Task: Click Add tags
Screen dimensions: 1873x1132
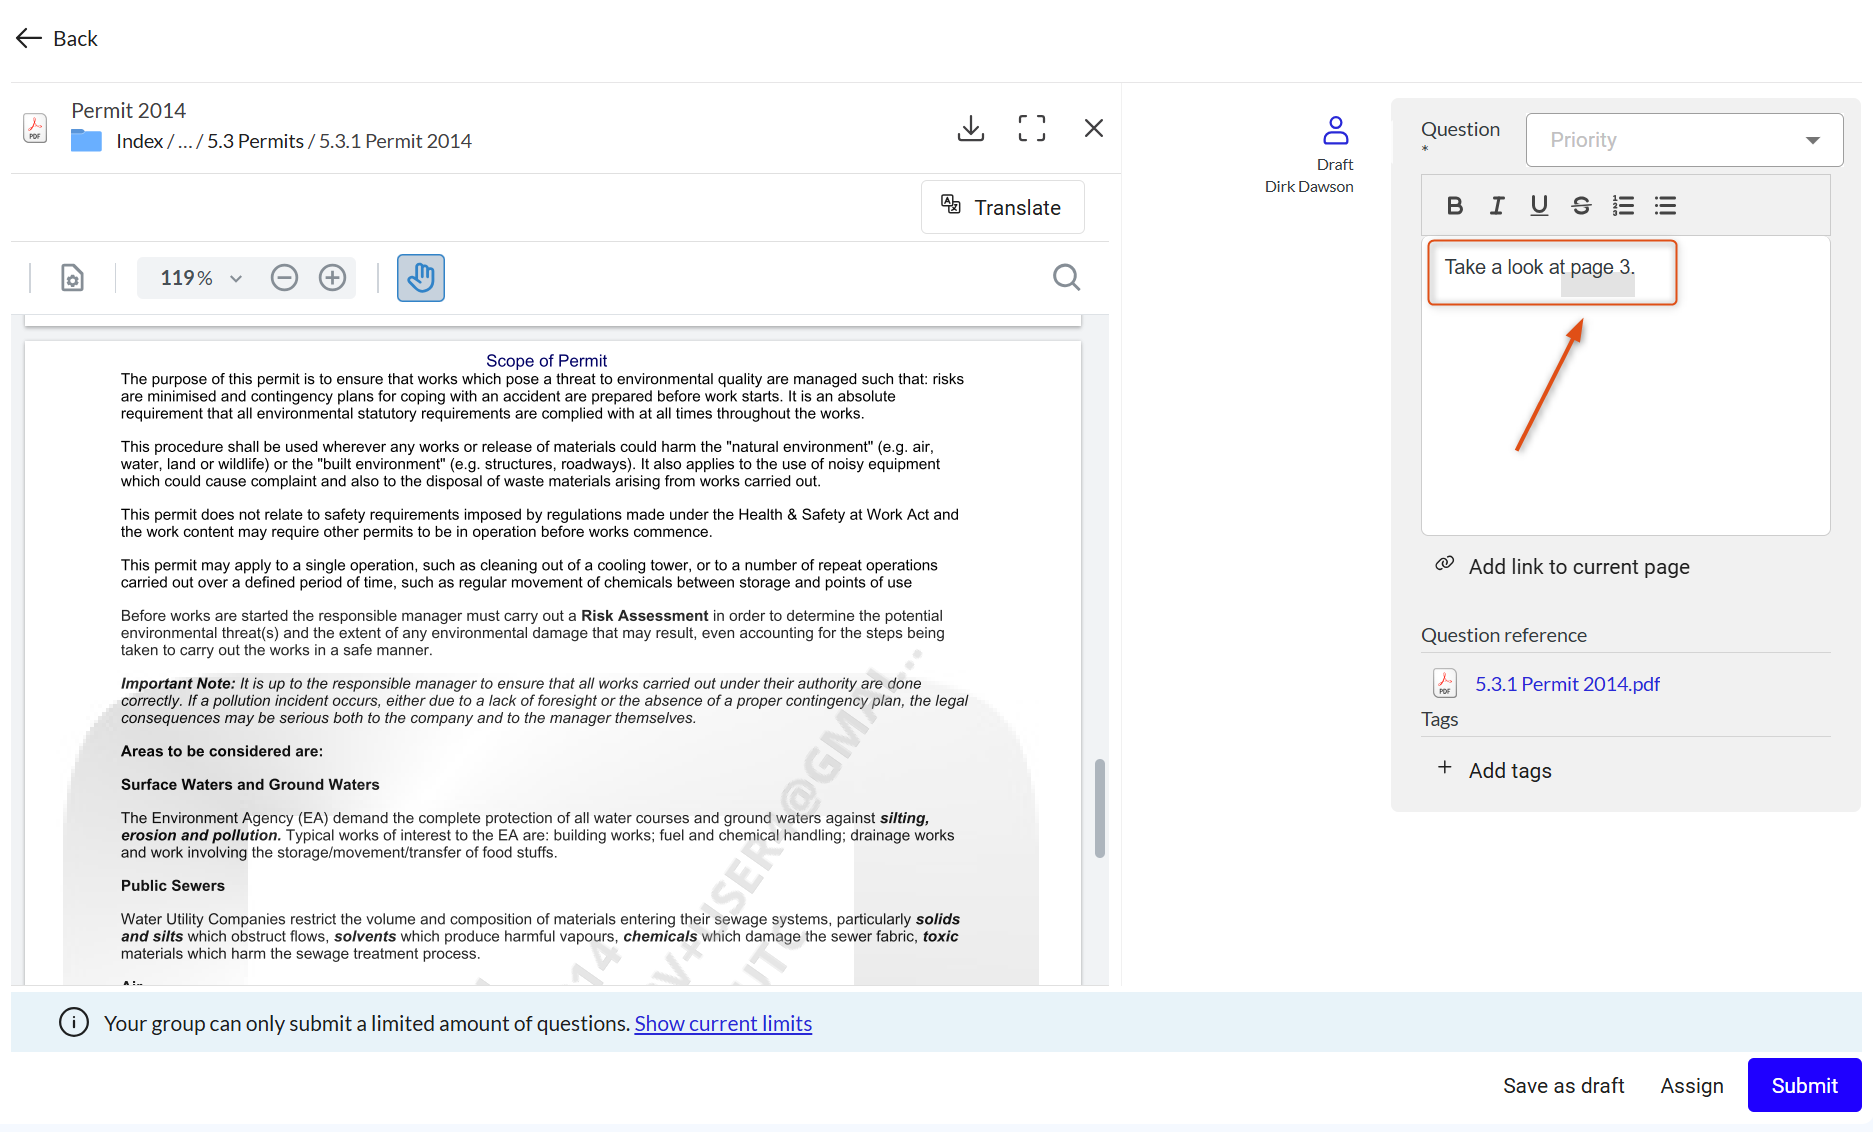Action: tap(1495, 771)
